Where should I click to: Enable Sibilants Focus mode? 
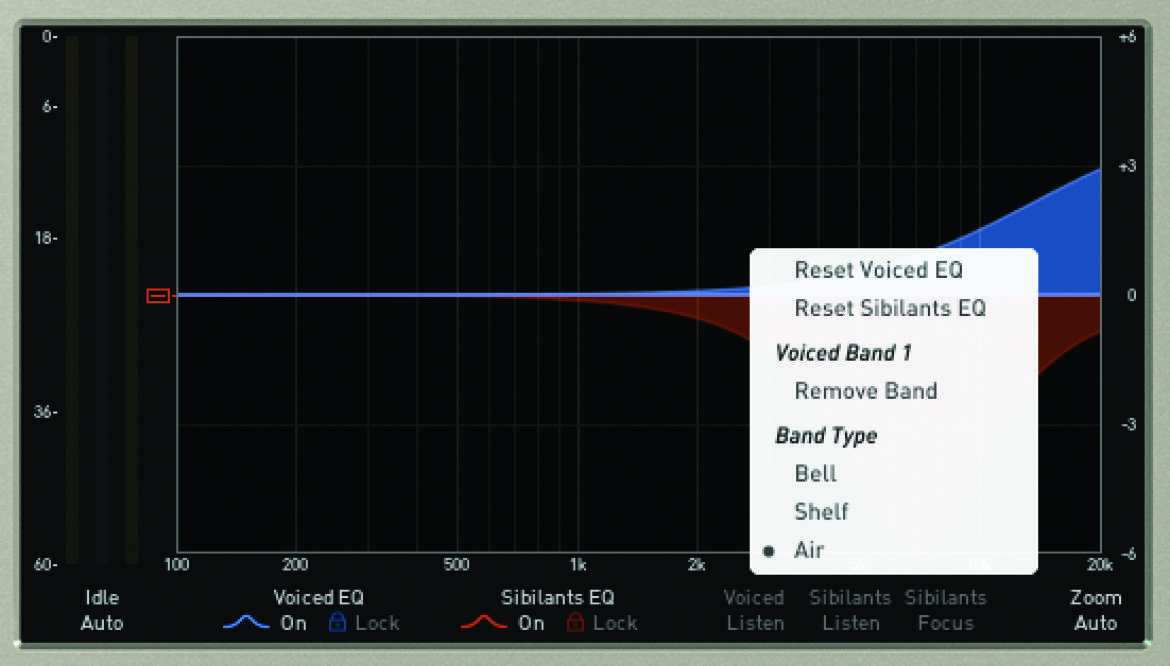[946, 610]
